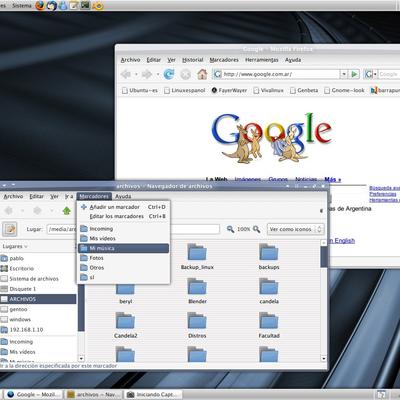Open the Lugares side pane dropdown

click(15, 246)
